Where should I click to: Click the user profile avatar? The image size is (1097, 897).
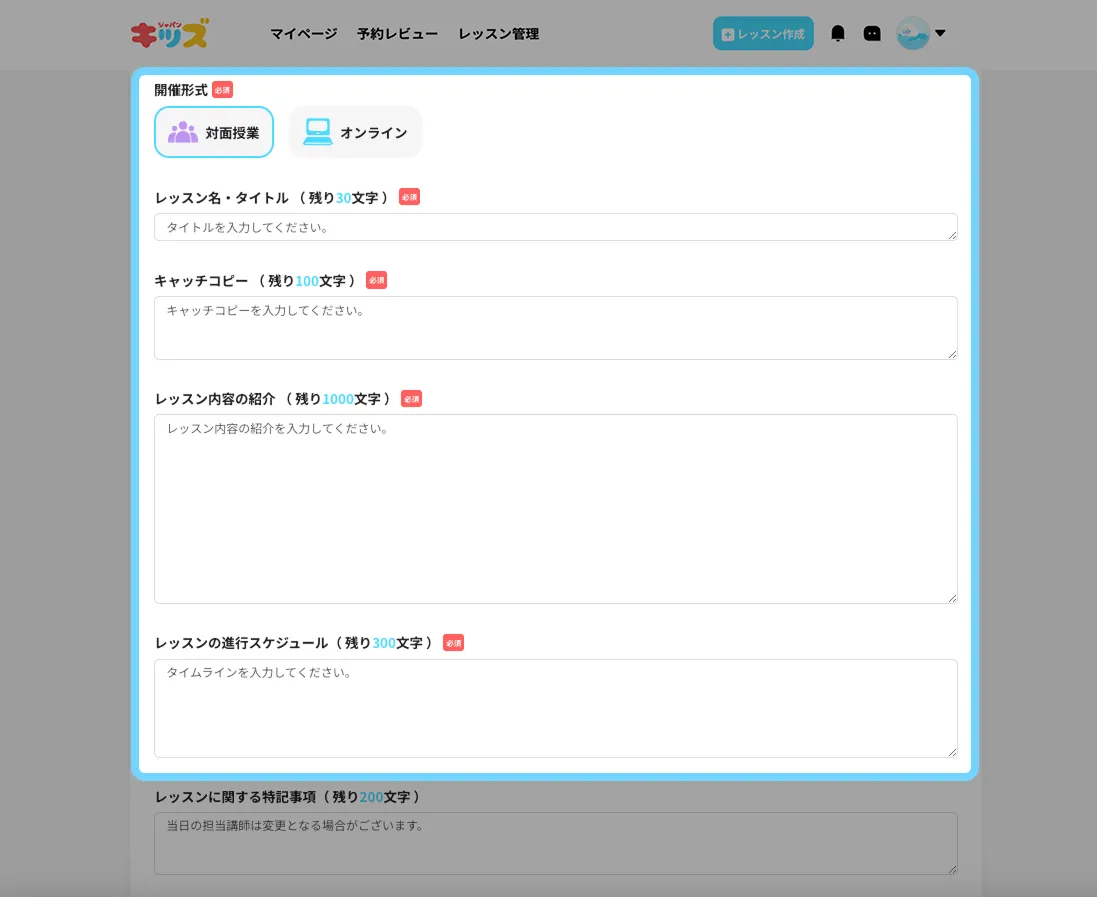913,34
